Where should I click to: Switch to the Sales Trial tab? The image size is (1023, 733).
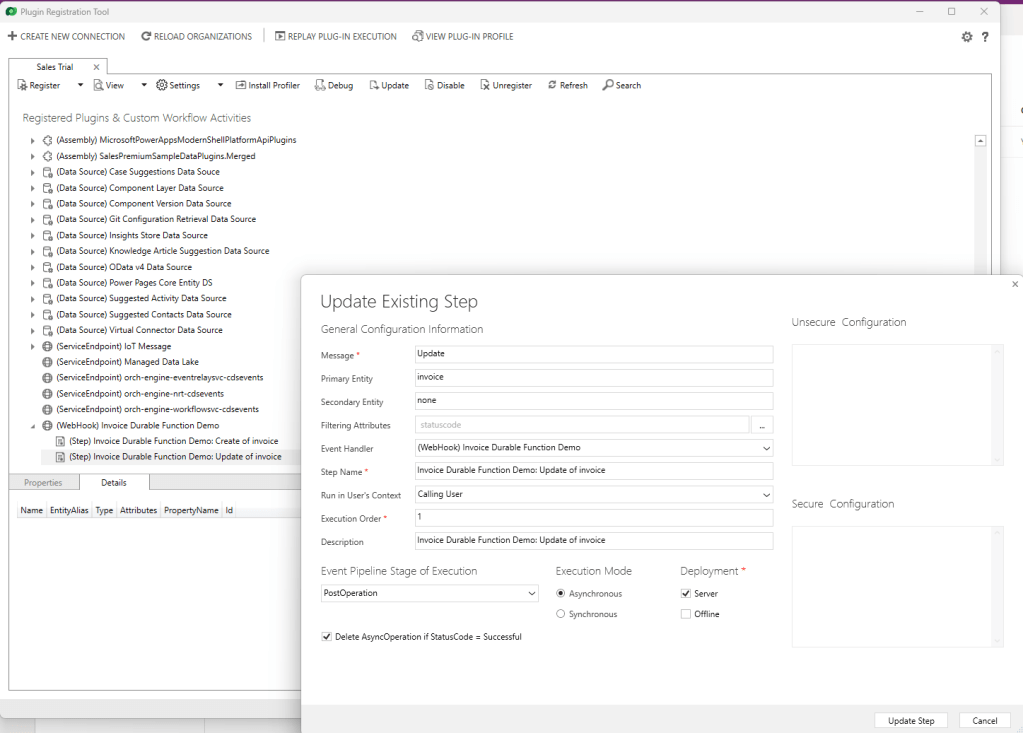pos(55,67)
